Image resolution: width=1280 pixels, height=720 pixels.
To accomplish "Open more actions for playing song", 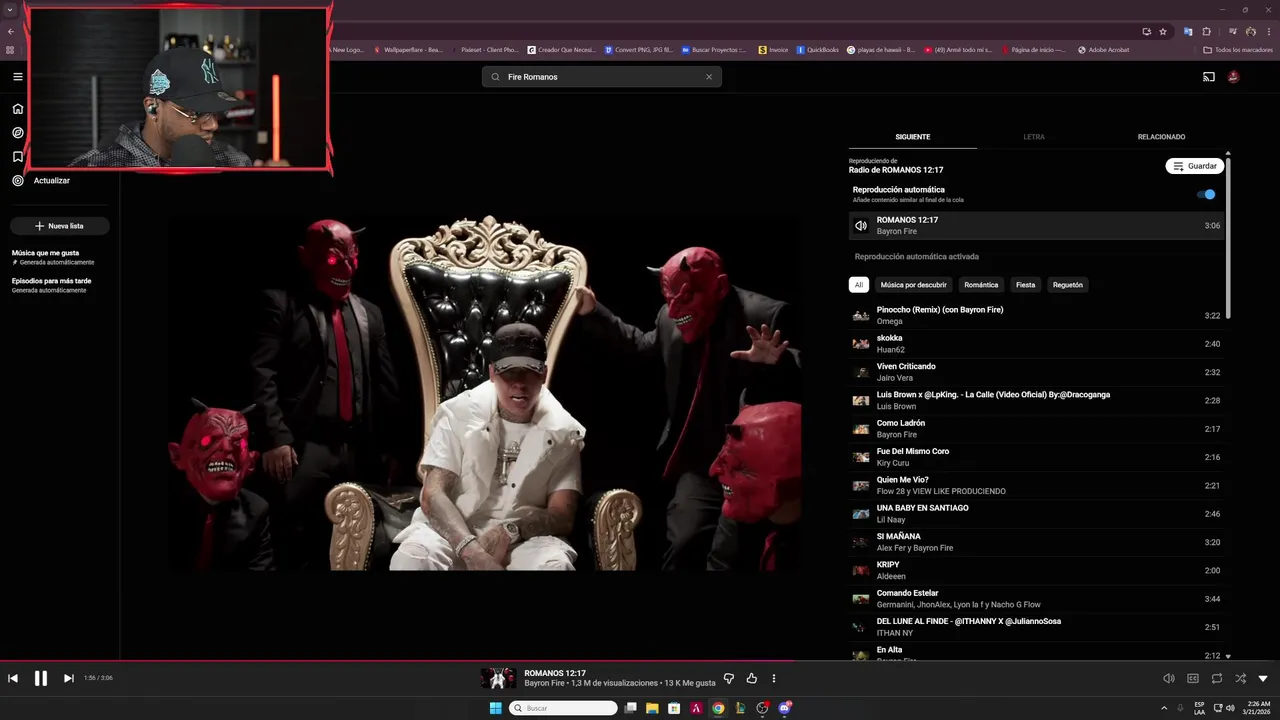I will coord(774,678).
